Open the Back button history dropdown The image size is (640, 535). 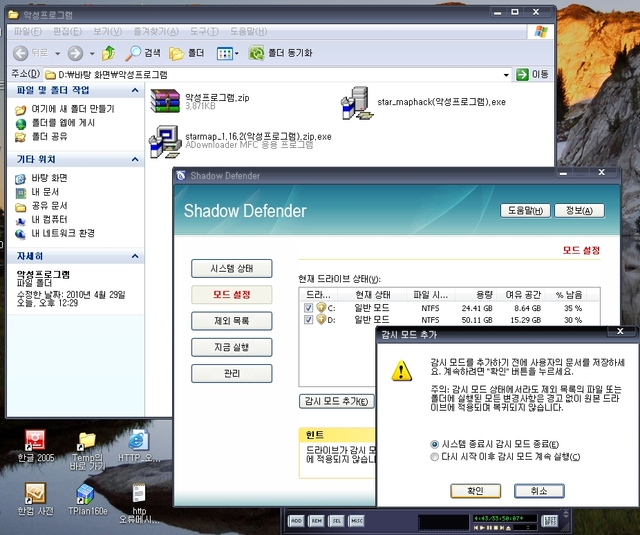tap(58, 53)
